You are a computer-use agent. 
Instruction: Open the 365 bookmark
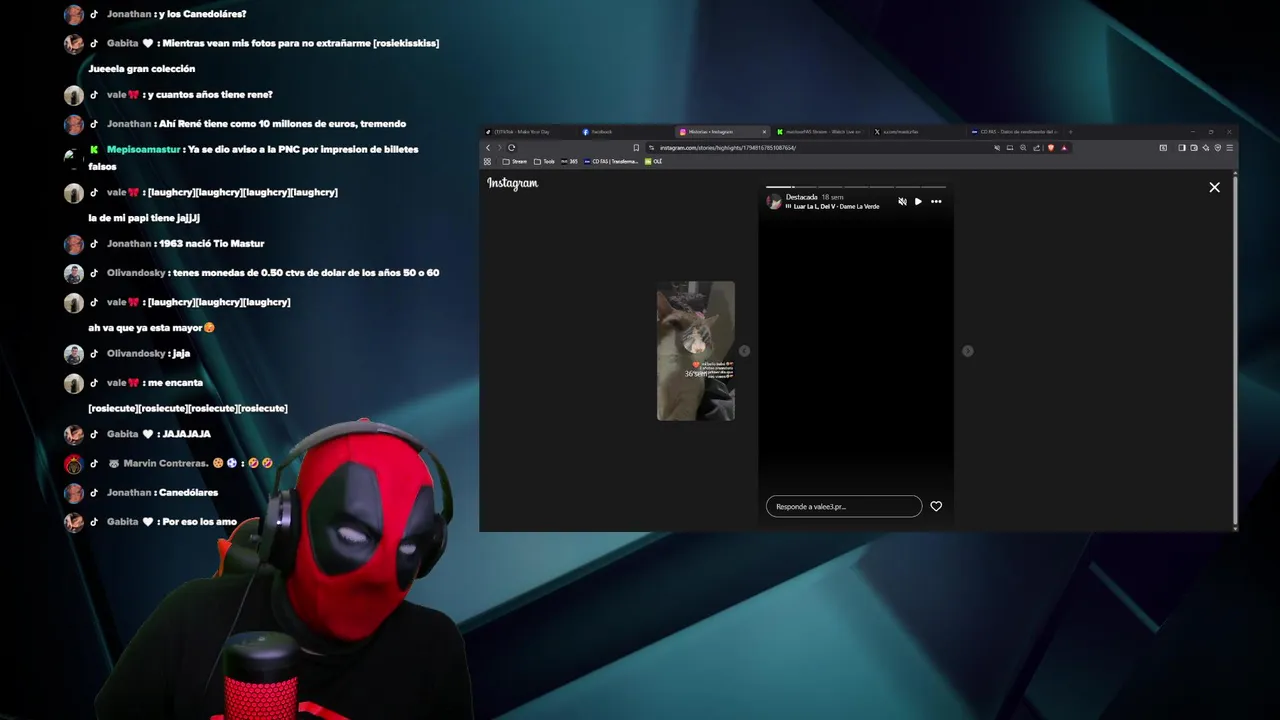pos(569,161)
